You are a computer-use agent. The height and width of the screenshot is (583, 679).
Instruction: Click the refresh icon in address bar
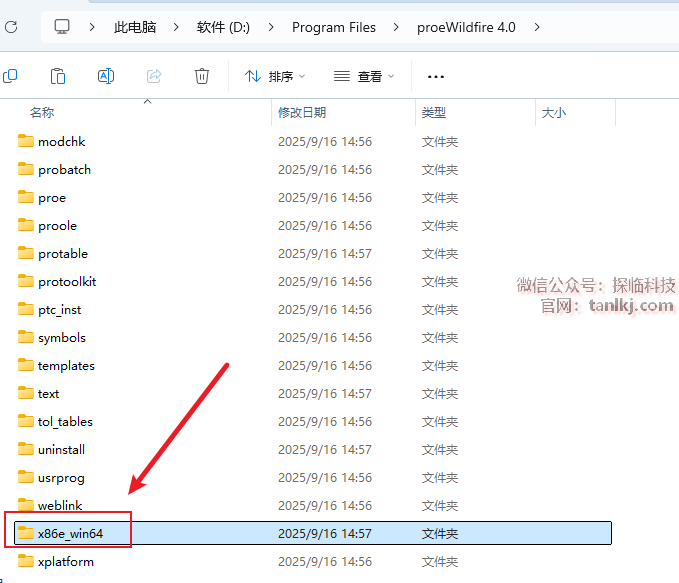click(10, 27)
